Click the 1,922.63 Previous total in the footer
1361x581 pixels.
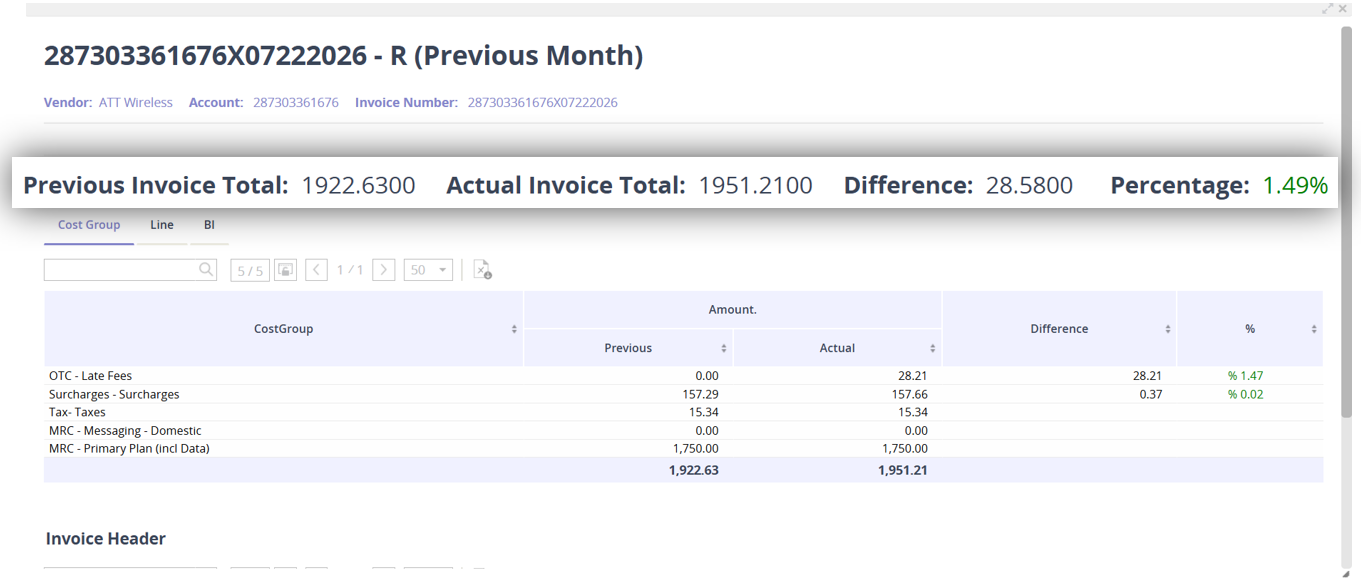point(694,470)
